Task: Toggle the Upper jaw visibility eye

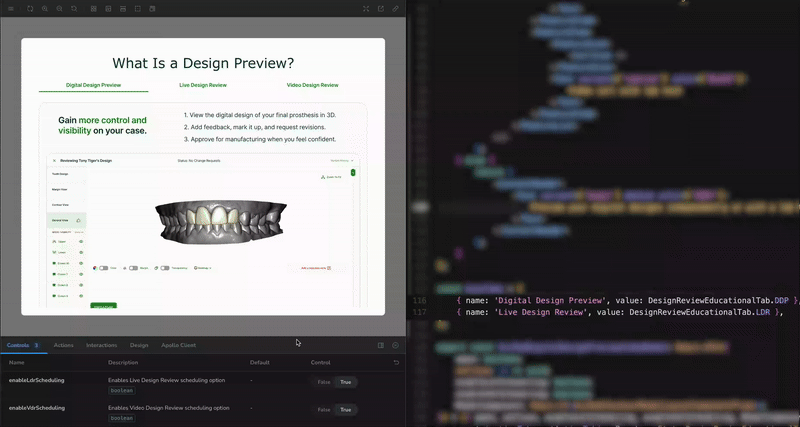Action: point(80,241)
